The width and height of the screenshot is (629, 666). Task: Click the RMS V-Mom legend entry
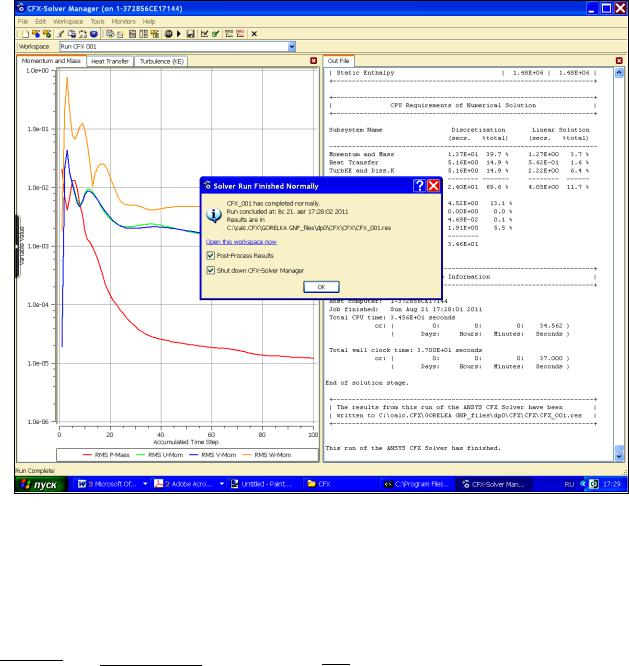[x=212, y=454]
